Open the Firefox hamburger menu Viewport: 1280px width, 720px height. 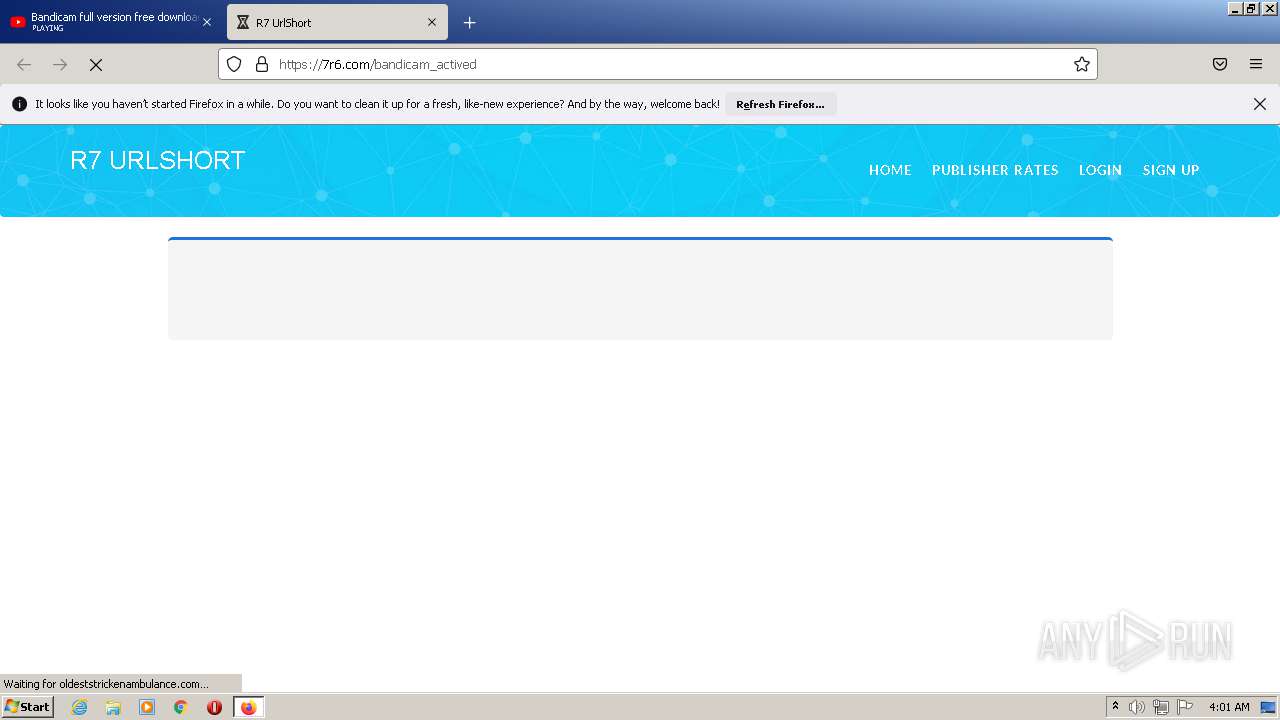point(1256,64)
